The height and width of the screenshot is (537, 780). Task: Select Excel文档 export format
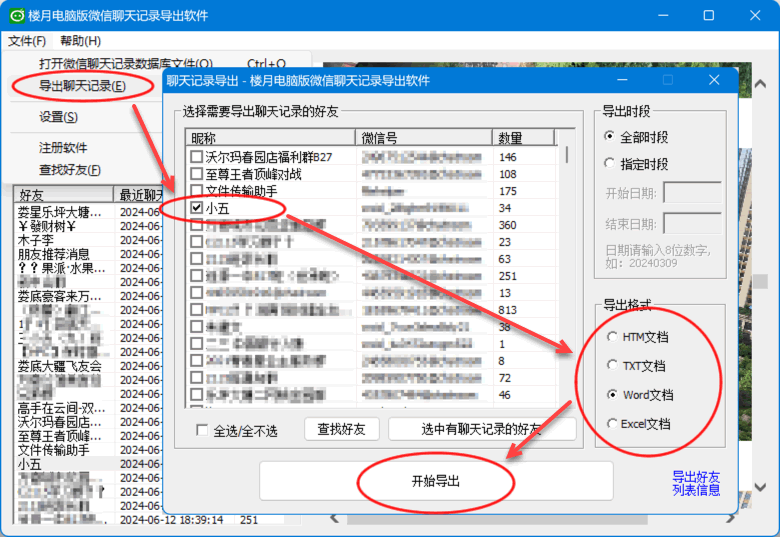click(x=612, y=423)
